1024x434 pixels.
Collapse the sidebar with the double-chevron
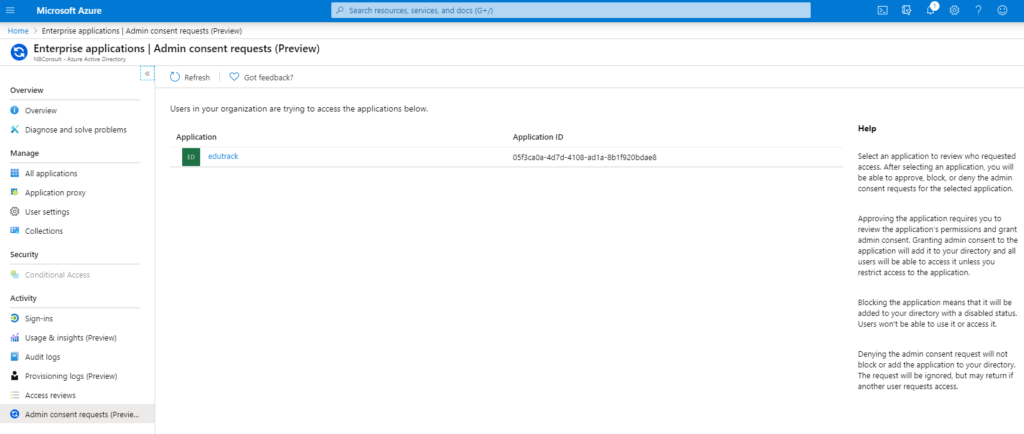pos(148,74)
